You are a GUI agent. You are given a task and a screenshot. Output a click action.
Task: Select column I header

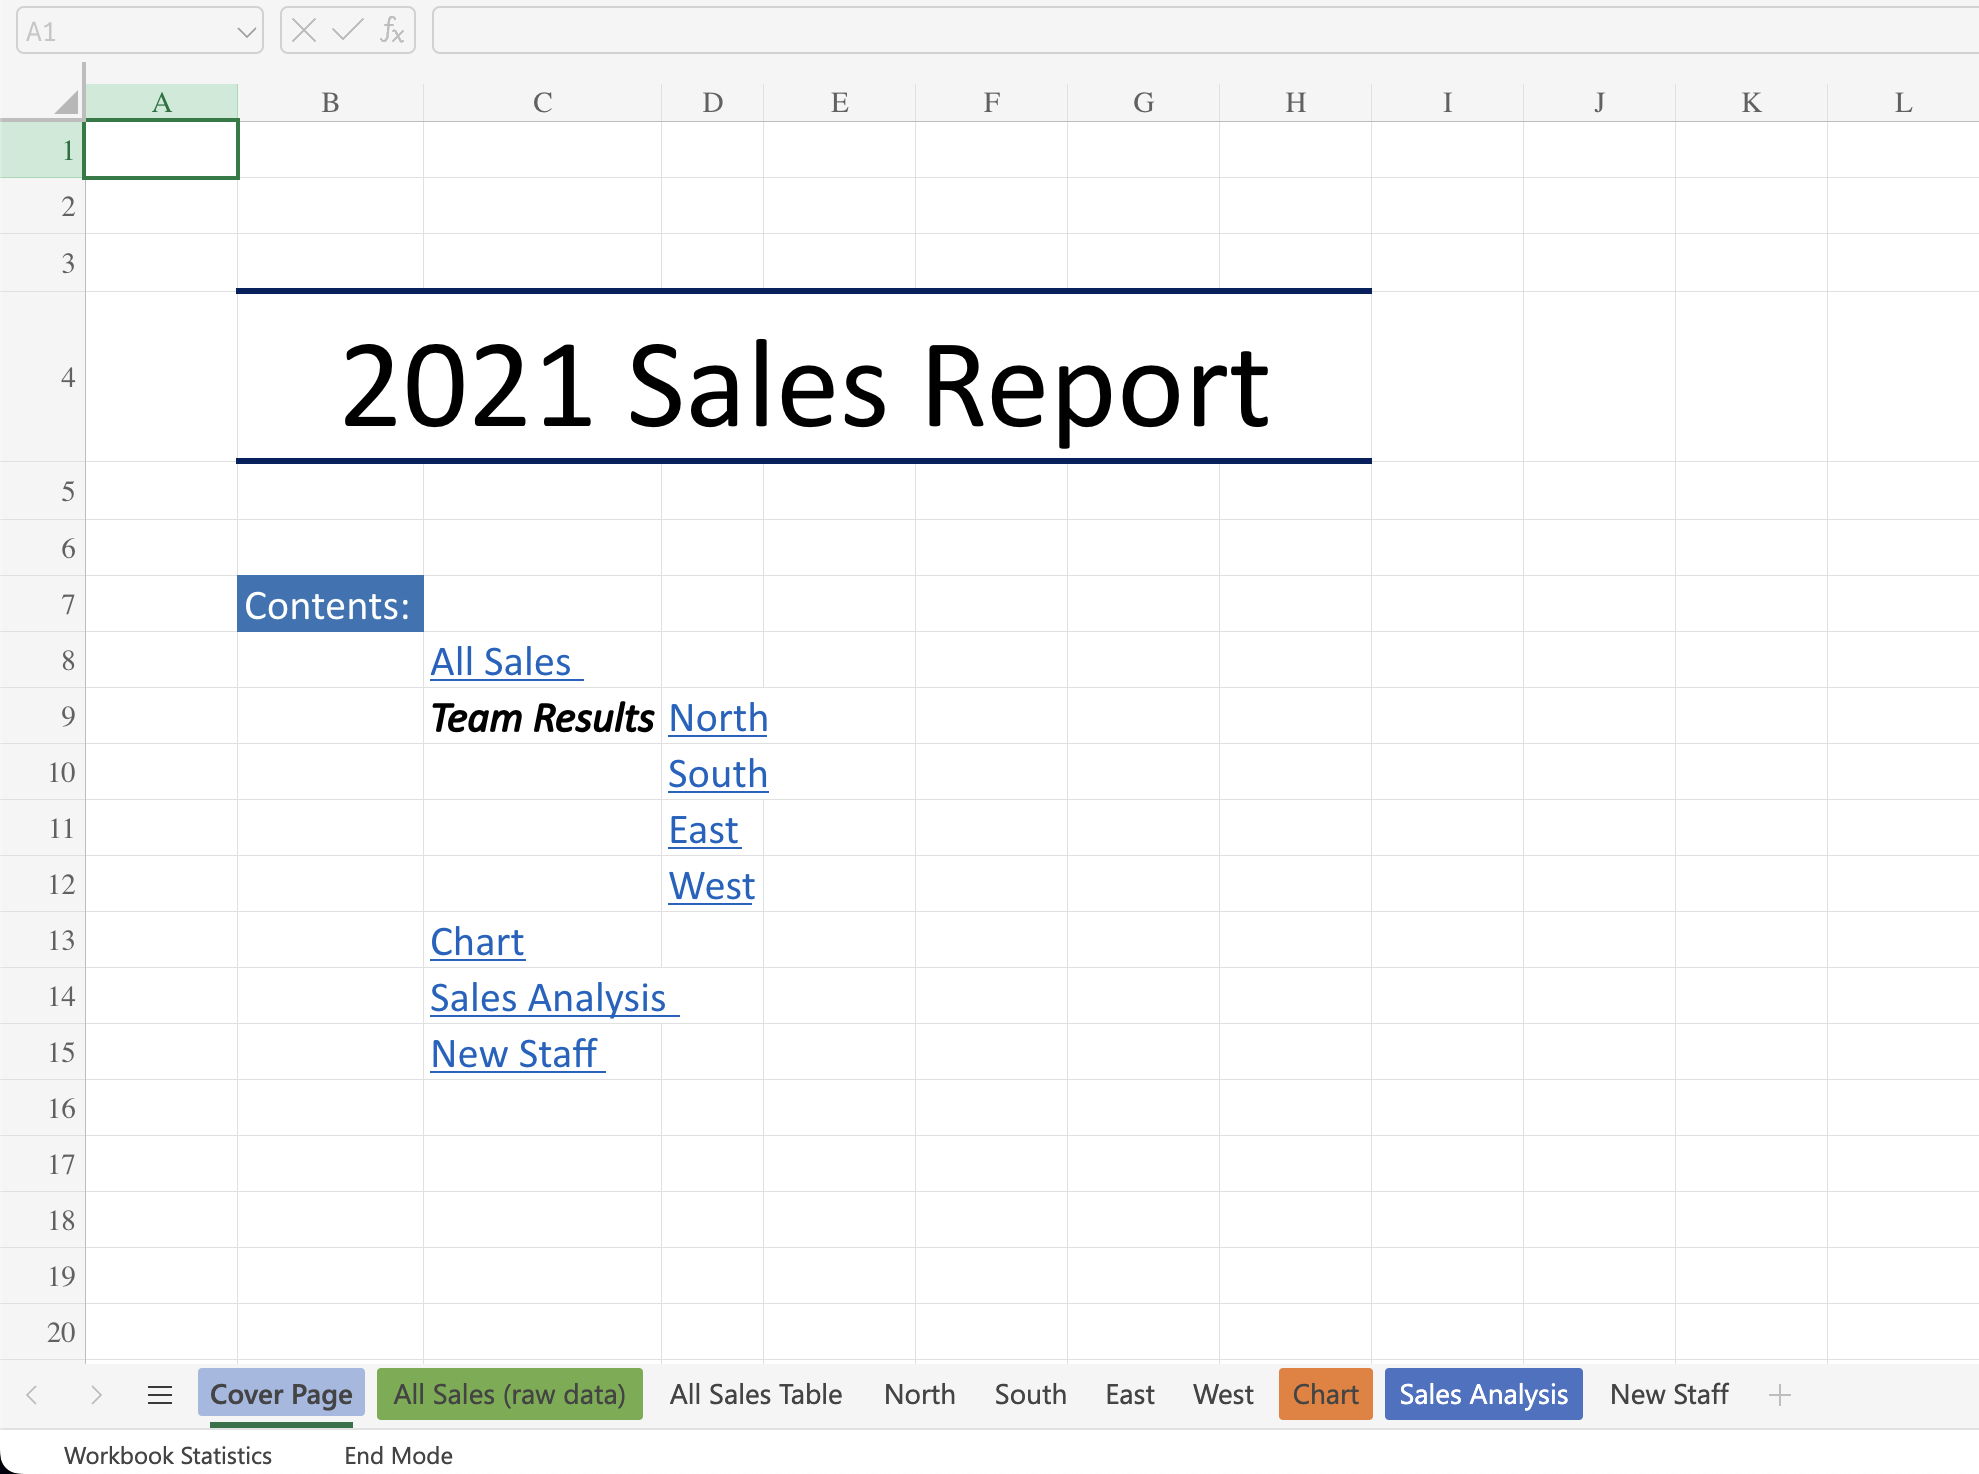[1447, 102]
